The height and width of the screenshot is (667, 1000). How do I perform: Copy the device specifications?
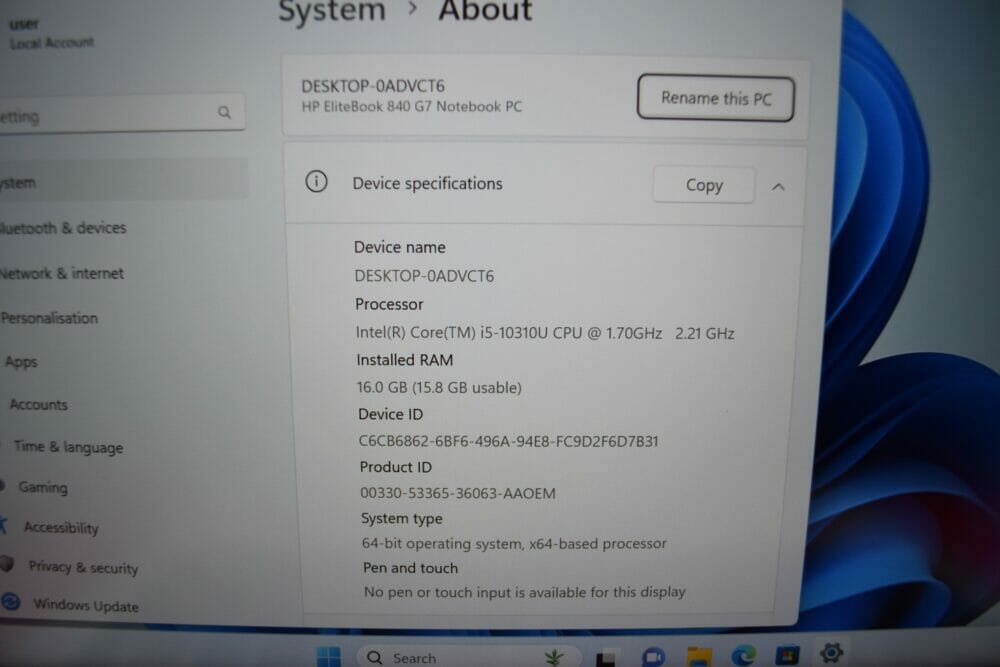click(703, 185)
